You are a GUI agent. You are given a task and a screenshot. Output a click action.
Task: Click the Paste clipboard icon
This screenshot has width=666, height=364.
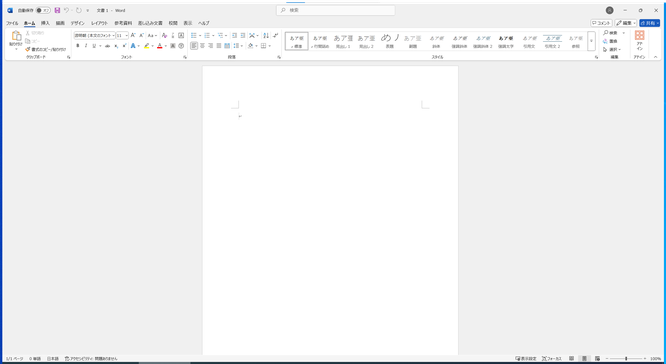(x=16, y=36)
